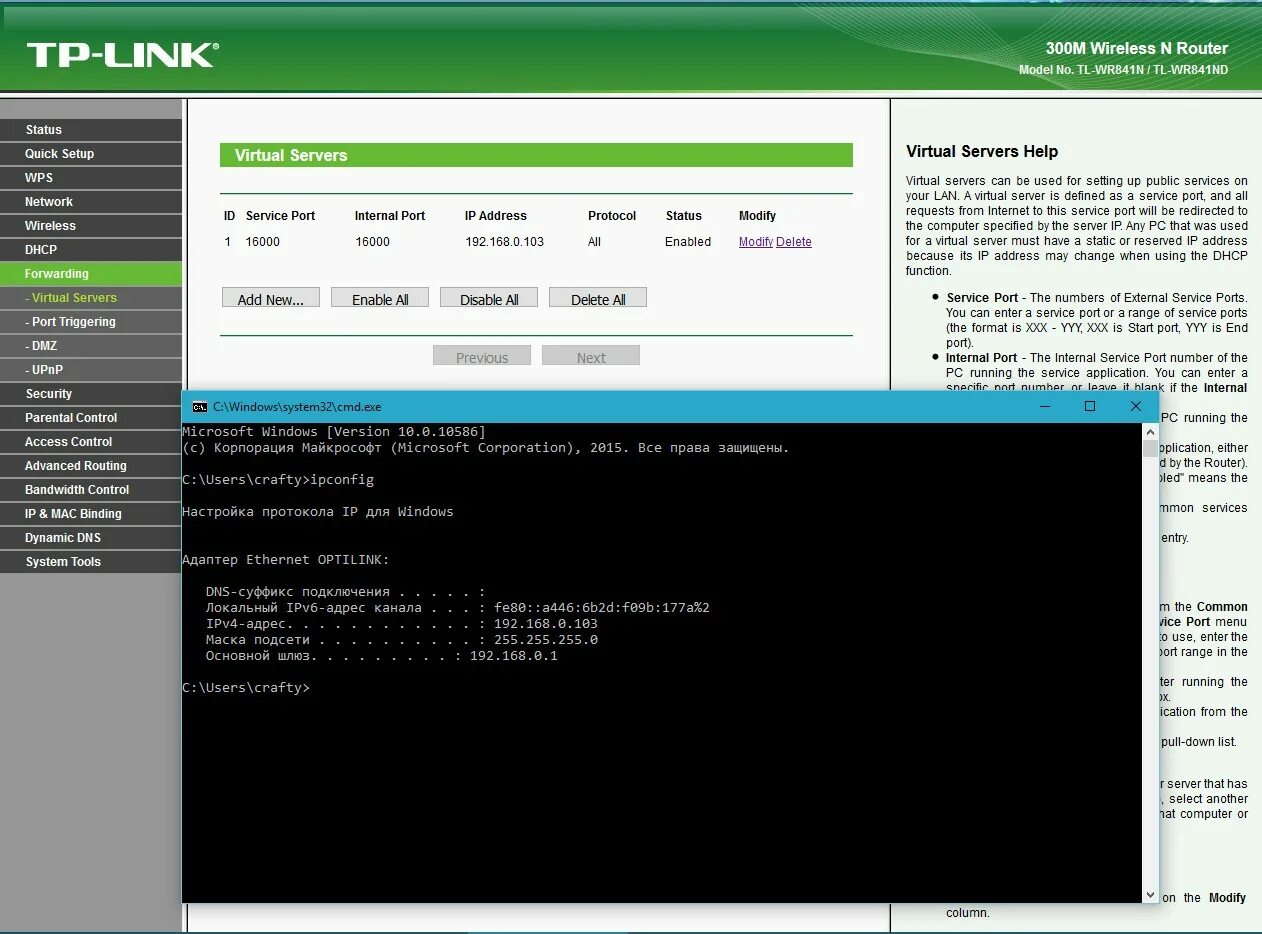This screenshot has width=1262, height=934.
Task: Open System Tools
Action: point(62,561)
